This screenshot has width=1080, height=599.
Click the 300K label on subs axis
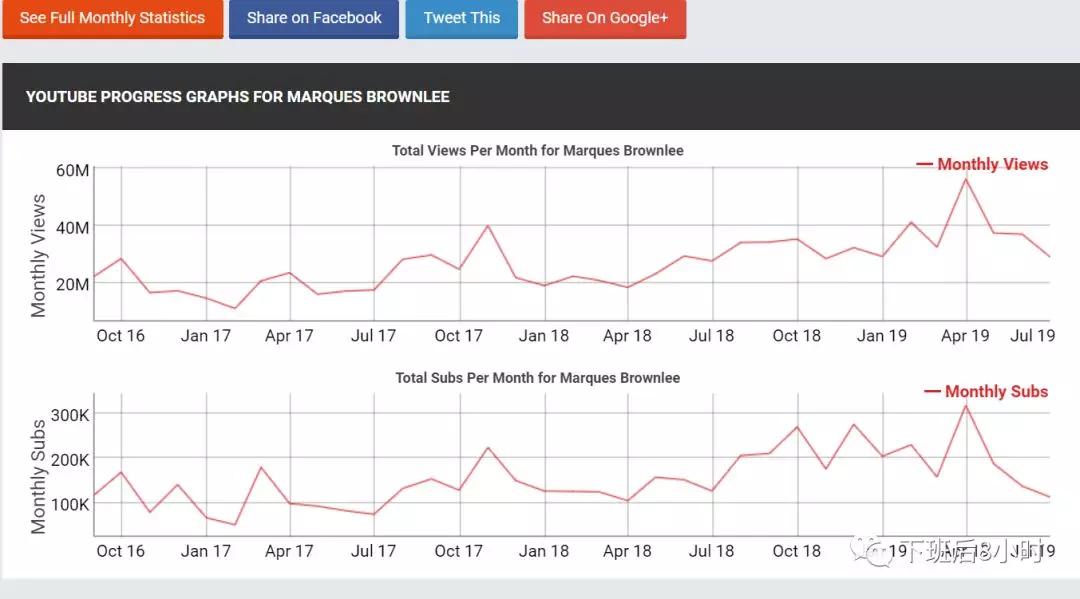[71, 414]
